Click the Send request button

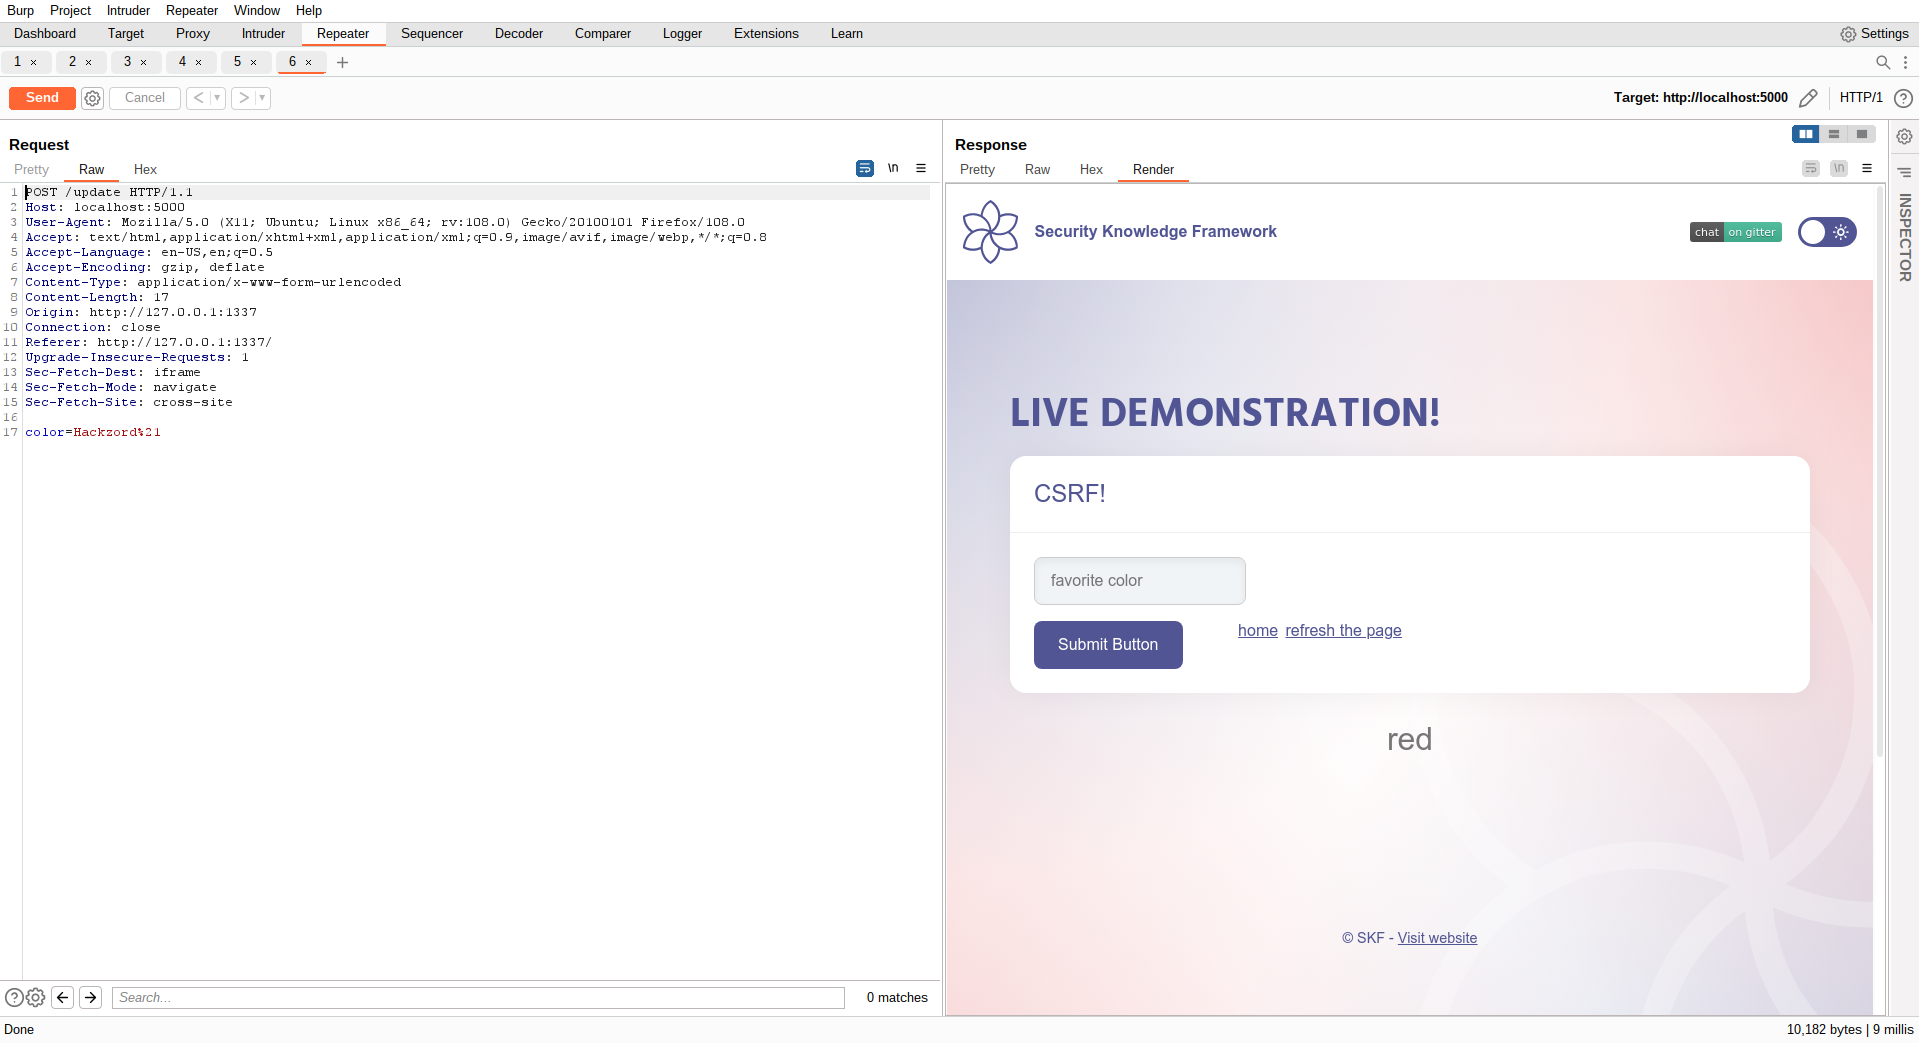click(x=42, y=98)
